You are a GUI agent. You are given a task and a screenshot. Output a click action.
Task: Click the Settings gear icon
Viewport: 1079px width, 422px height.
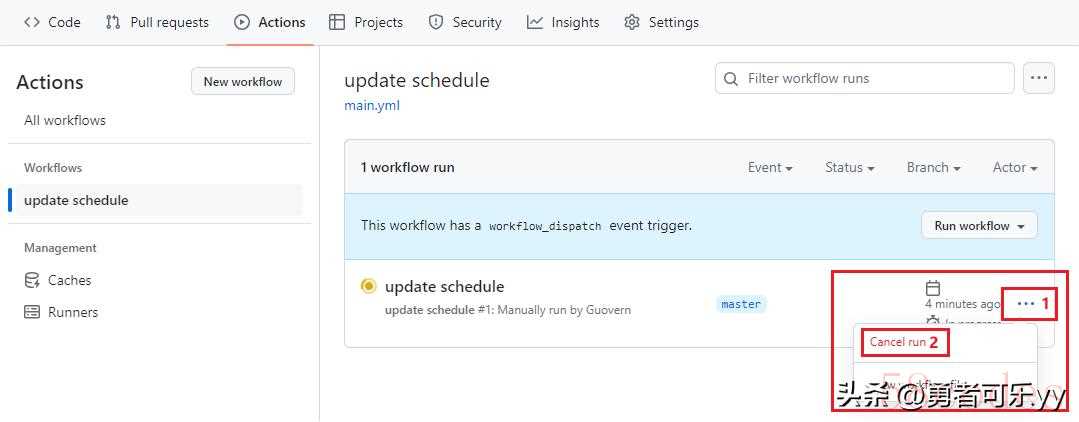point(631,22)
